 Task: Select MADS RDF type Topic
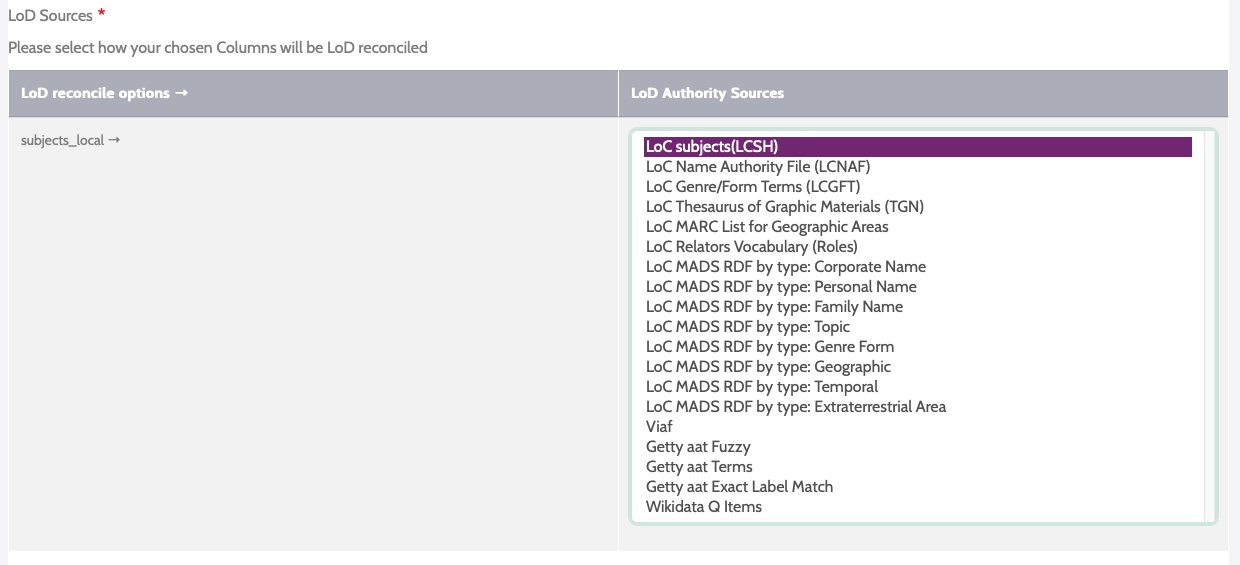click(747, 327)
